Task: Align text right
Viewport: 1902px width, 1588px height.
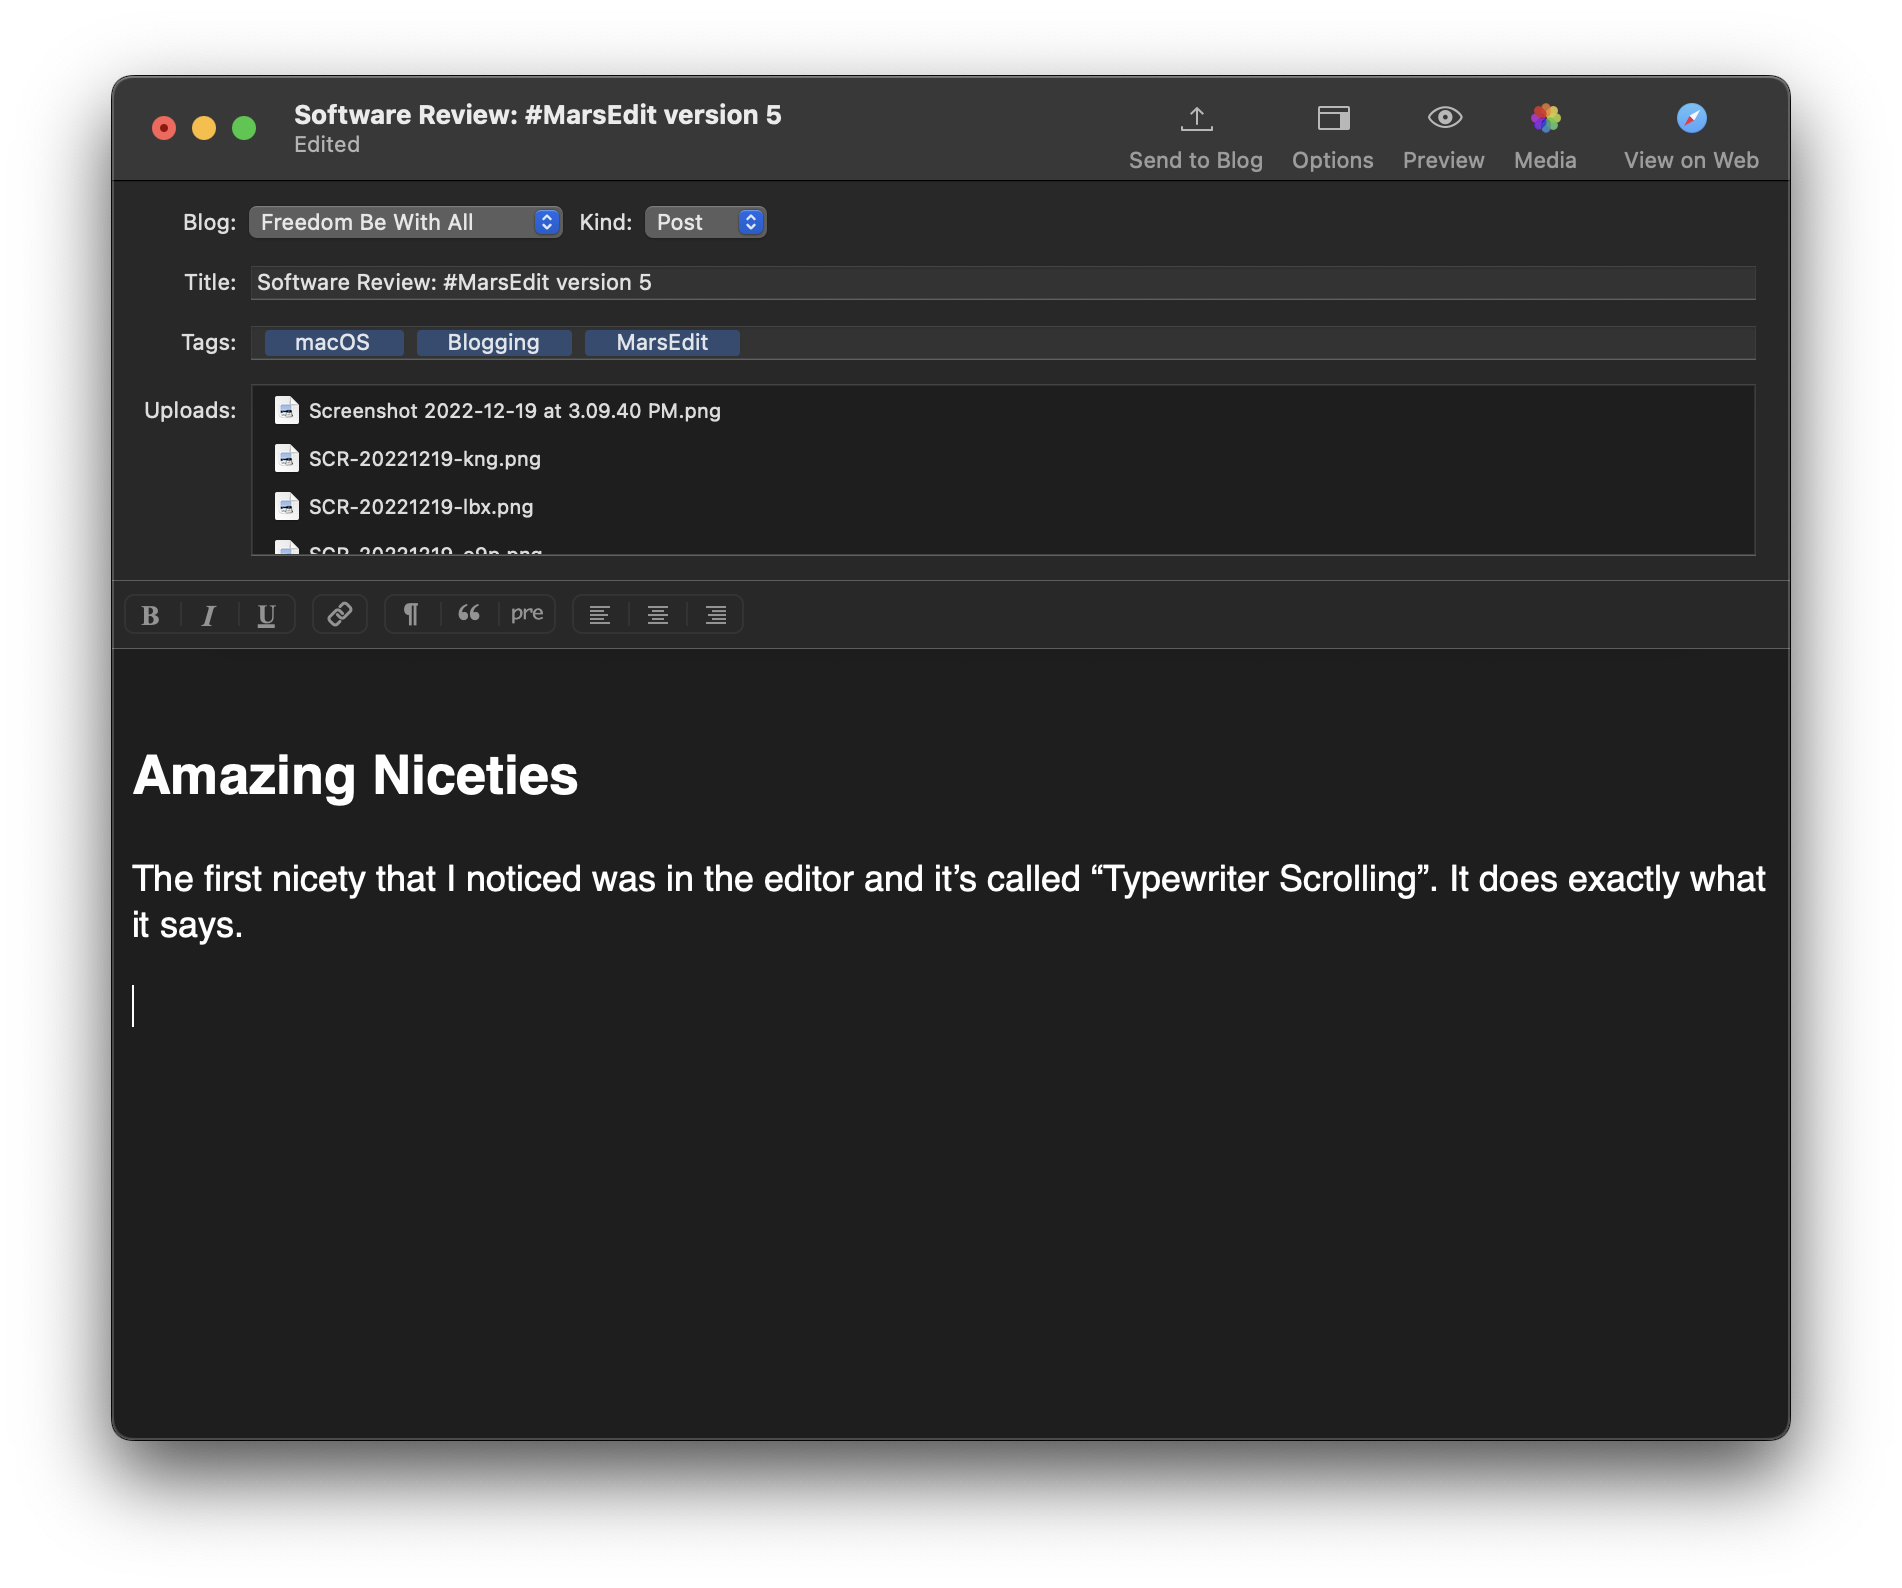Action: point(716,615)
